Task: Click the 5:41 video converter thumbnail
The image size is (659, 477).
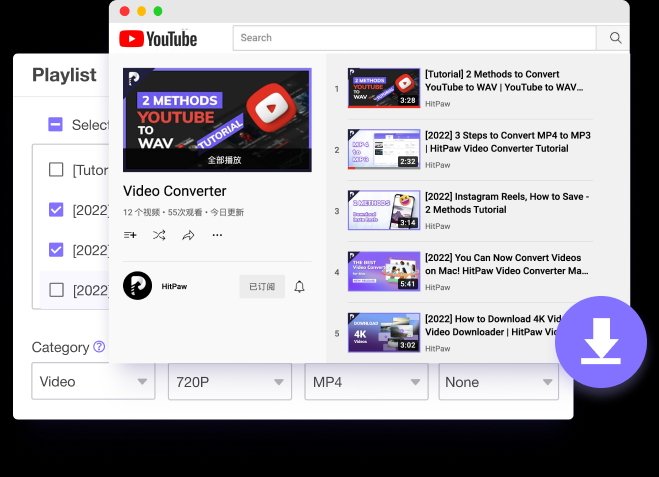Action: pyautogui.click(x=384, y=271)
